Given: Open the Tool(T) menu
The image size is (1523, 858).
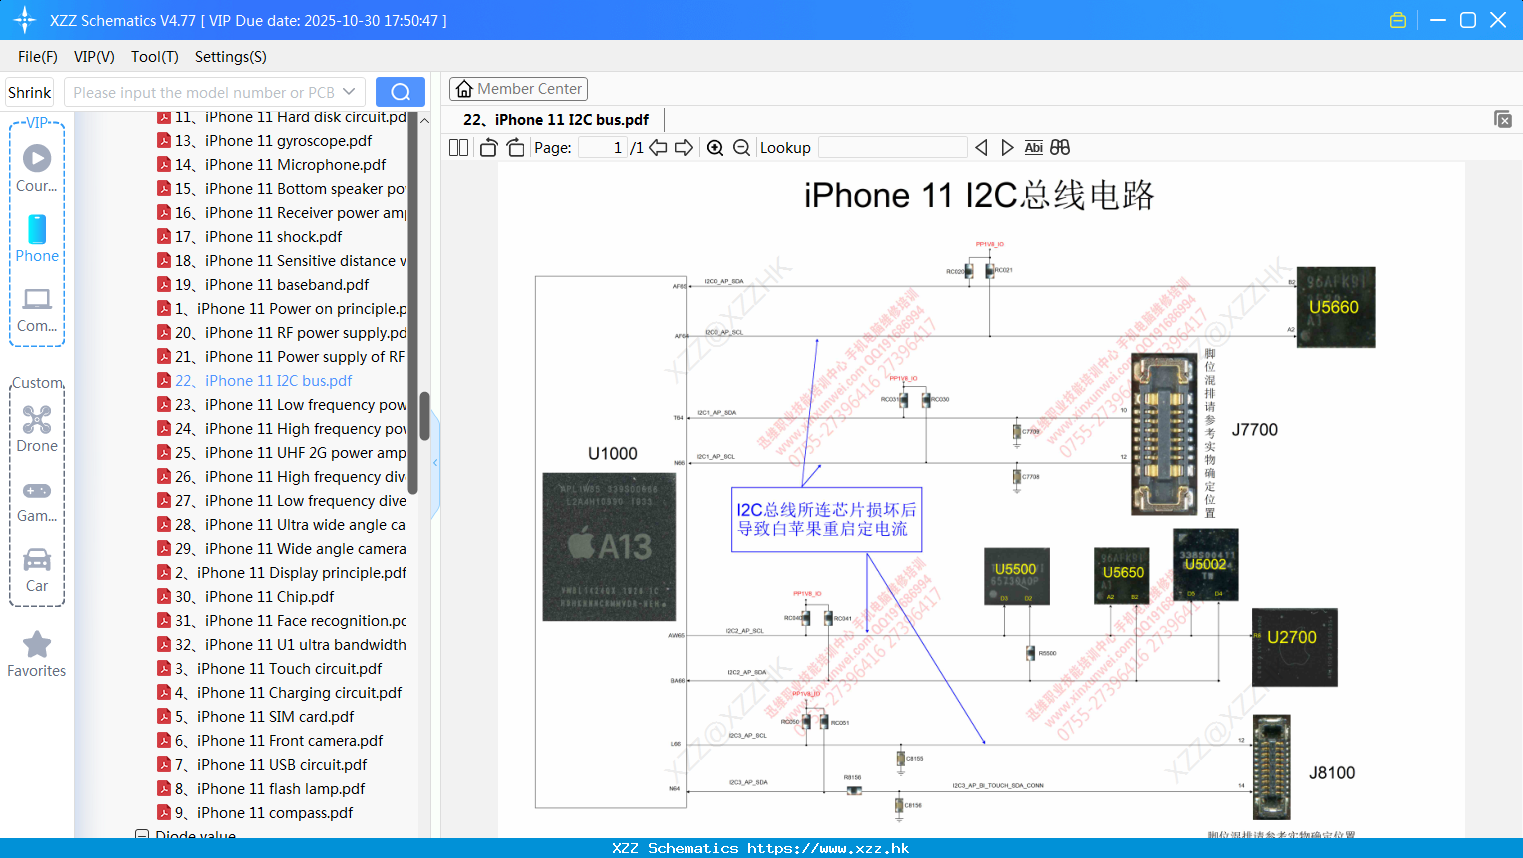Looking at the screenshot, I should tap(155, 57).
